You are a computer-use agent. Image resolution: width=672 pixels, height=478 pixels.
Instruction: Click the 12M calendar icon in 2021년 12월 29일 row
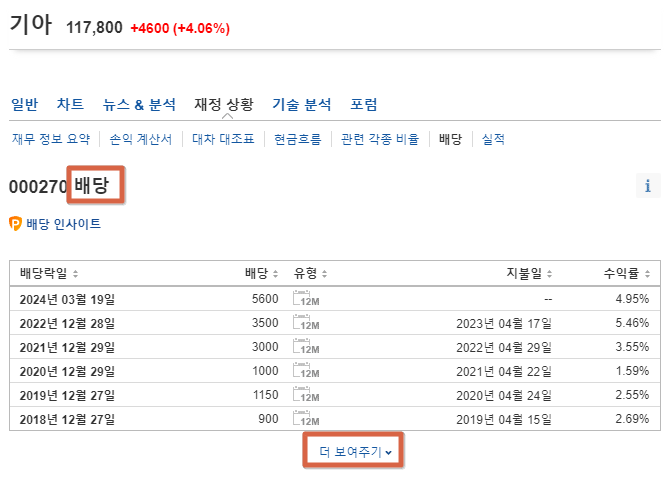(306, 346)
